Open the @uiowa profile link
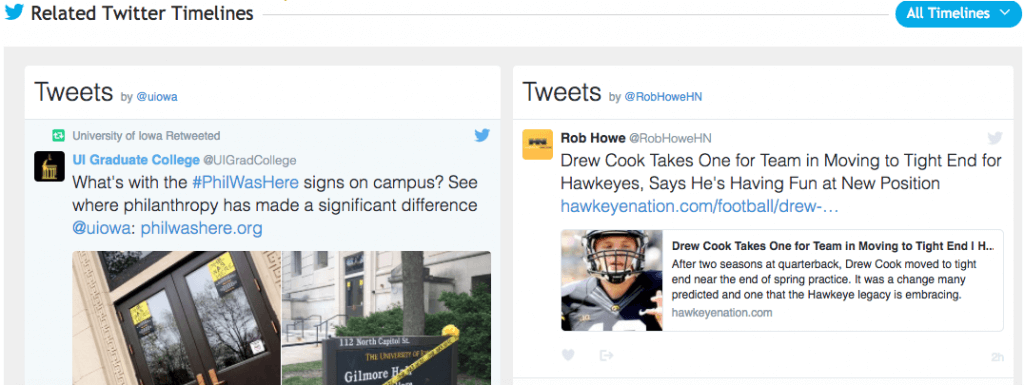This screenshot has height=385, width=1024. point(157,97)
